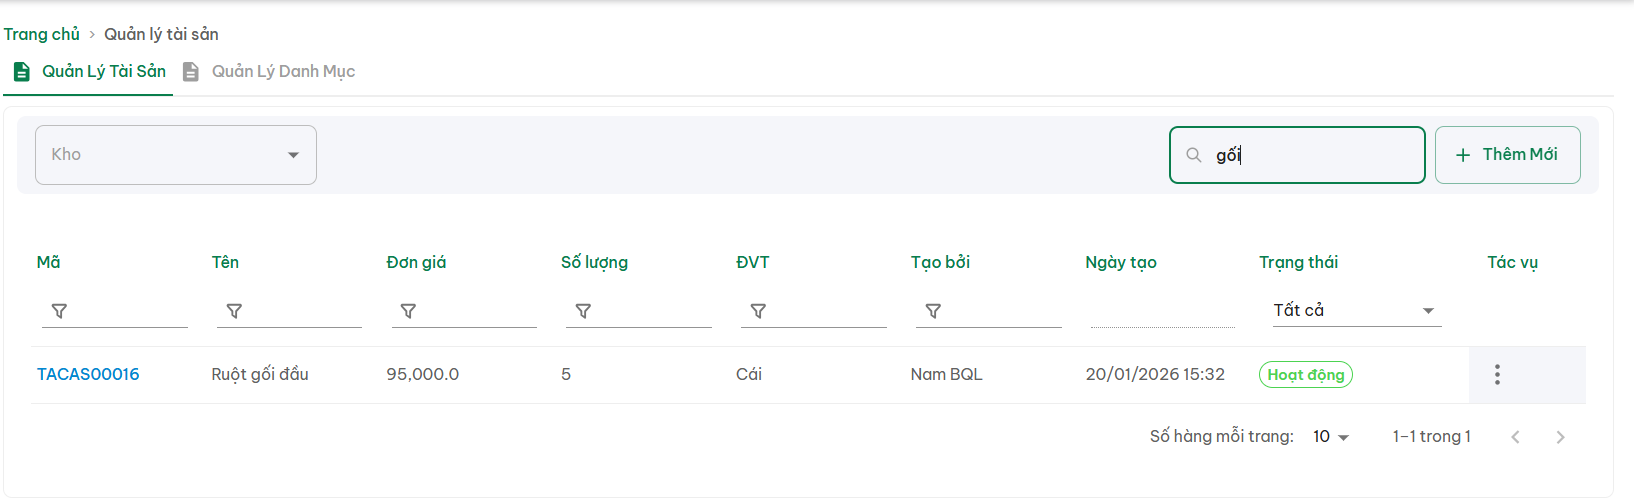The height and width of the screenshot is (499, 1634).
Task: Click the search field containing 'gối'
Action: pos(1310,155)
